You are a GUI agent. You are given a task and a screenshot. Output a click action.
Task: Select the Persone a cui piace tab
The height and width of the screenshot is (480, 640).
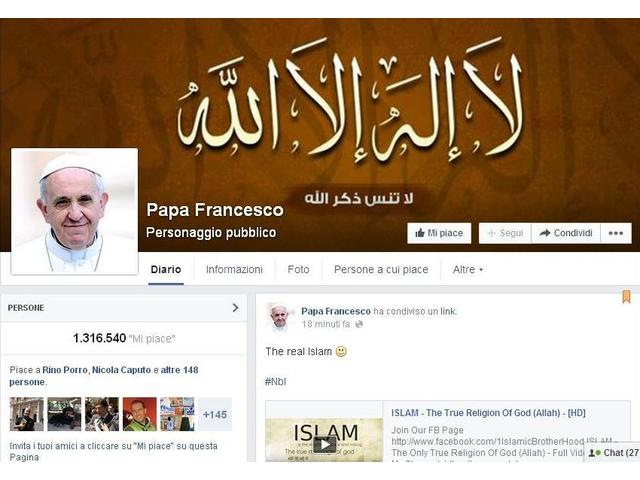(381, 269)
